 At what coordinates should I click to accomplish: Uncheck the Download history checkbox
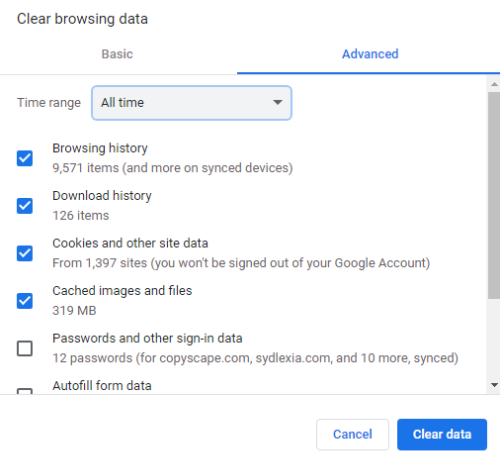click(x=25, y=206)
